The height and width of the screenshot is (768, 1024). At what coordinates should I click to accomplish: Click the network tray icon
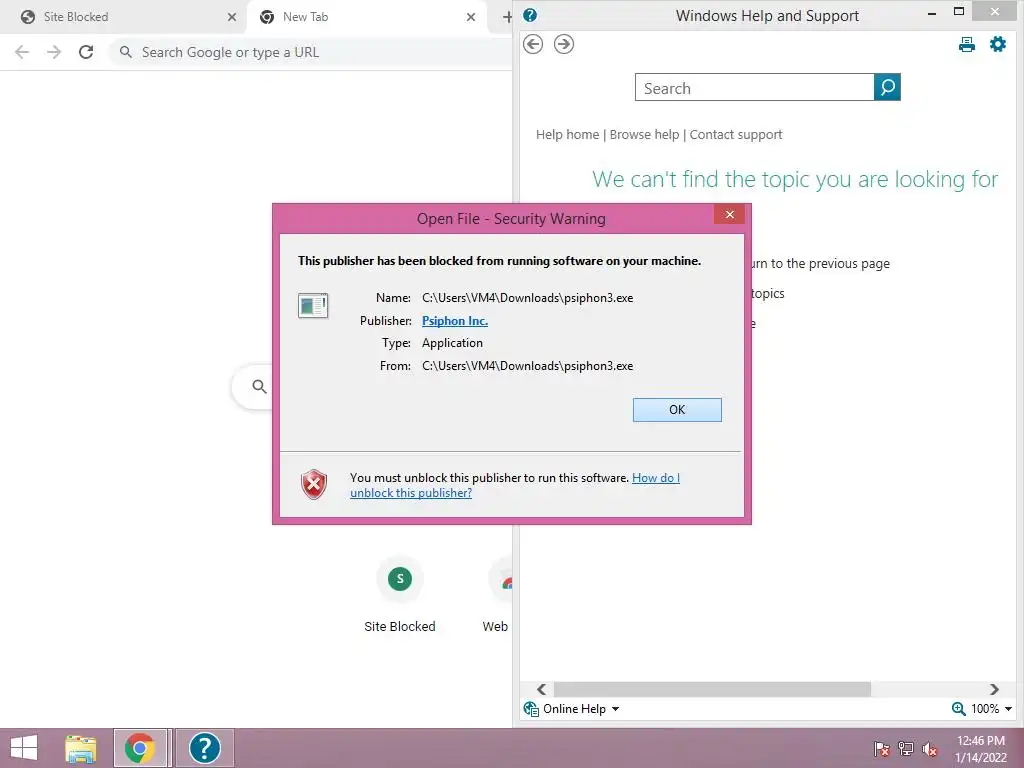[906, 749]
